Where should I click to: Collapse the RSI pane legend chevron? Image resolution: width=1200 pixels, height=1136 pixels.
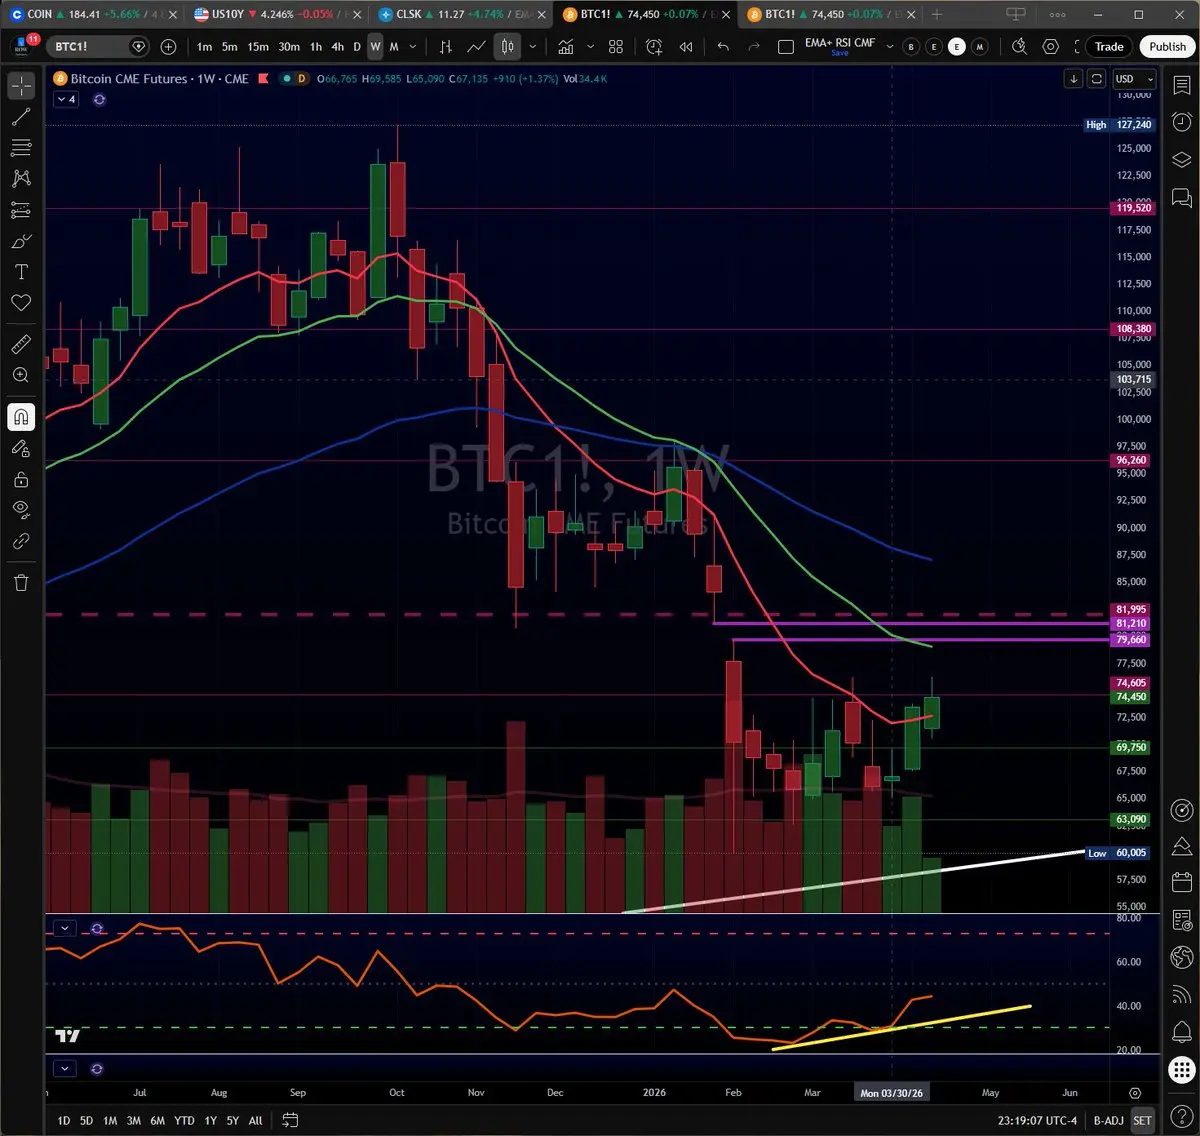click(x=65, y=928)
